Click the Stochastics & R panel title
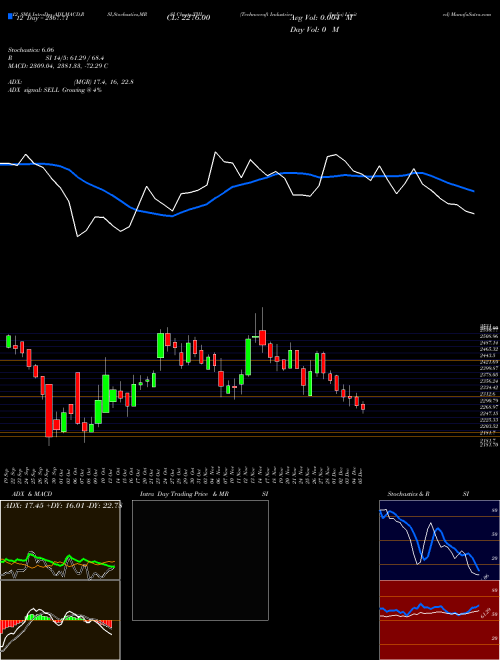This screenshot has height=660, width=500. (x=408, y=494)
